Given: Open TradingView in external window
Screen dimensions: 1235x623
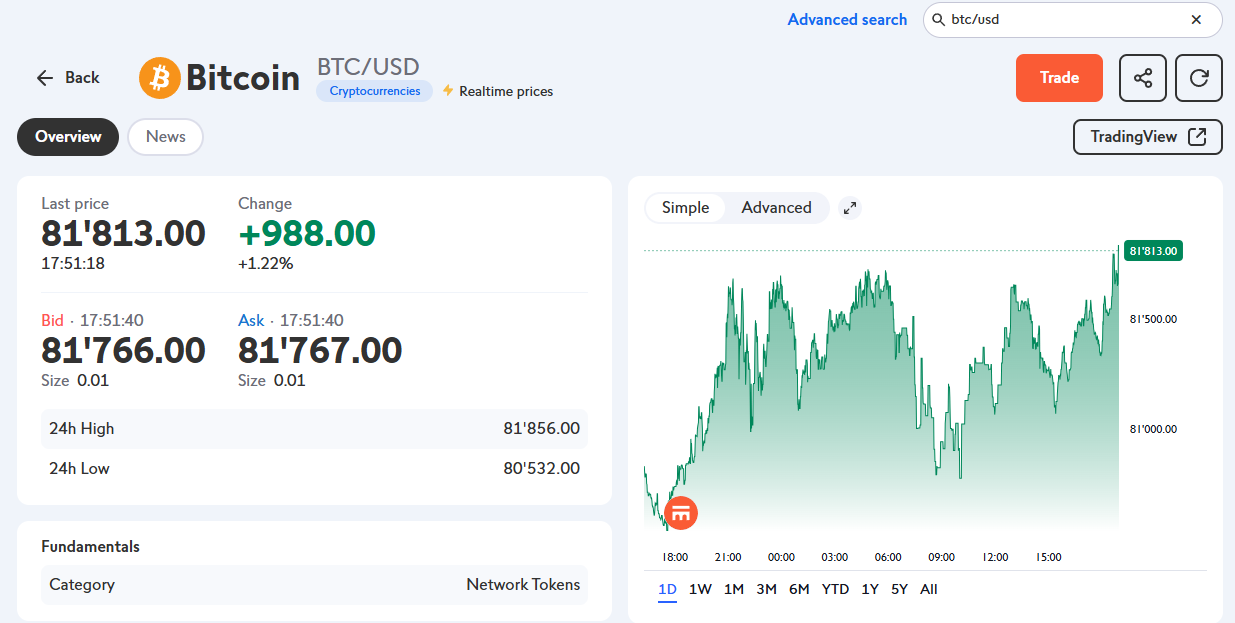Looking at the screenshot, I should (1148, 137).
